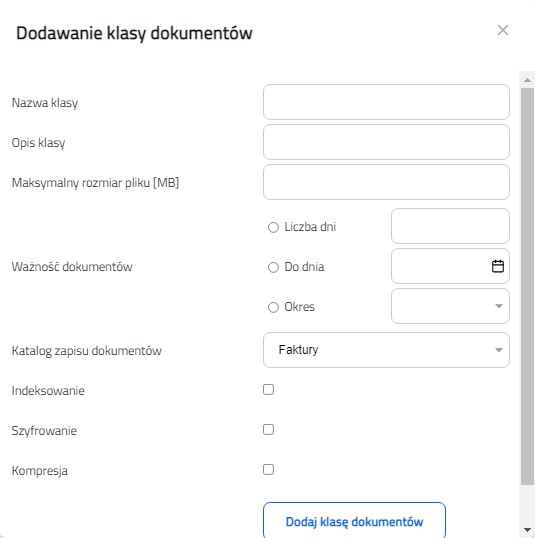
Task: Open the Katalog zapisu dokumentów dropdown
Action: (x=386, y=350)
